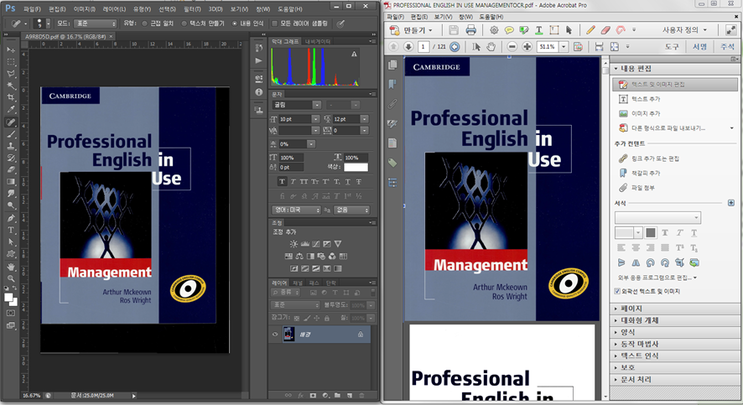Open the Bookmarks pane in Acrobat sidebar

click(393, 84)
